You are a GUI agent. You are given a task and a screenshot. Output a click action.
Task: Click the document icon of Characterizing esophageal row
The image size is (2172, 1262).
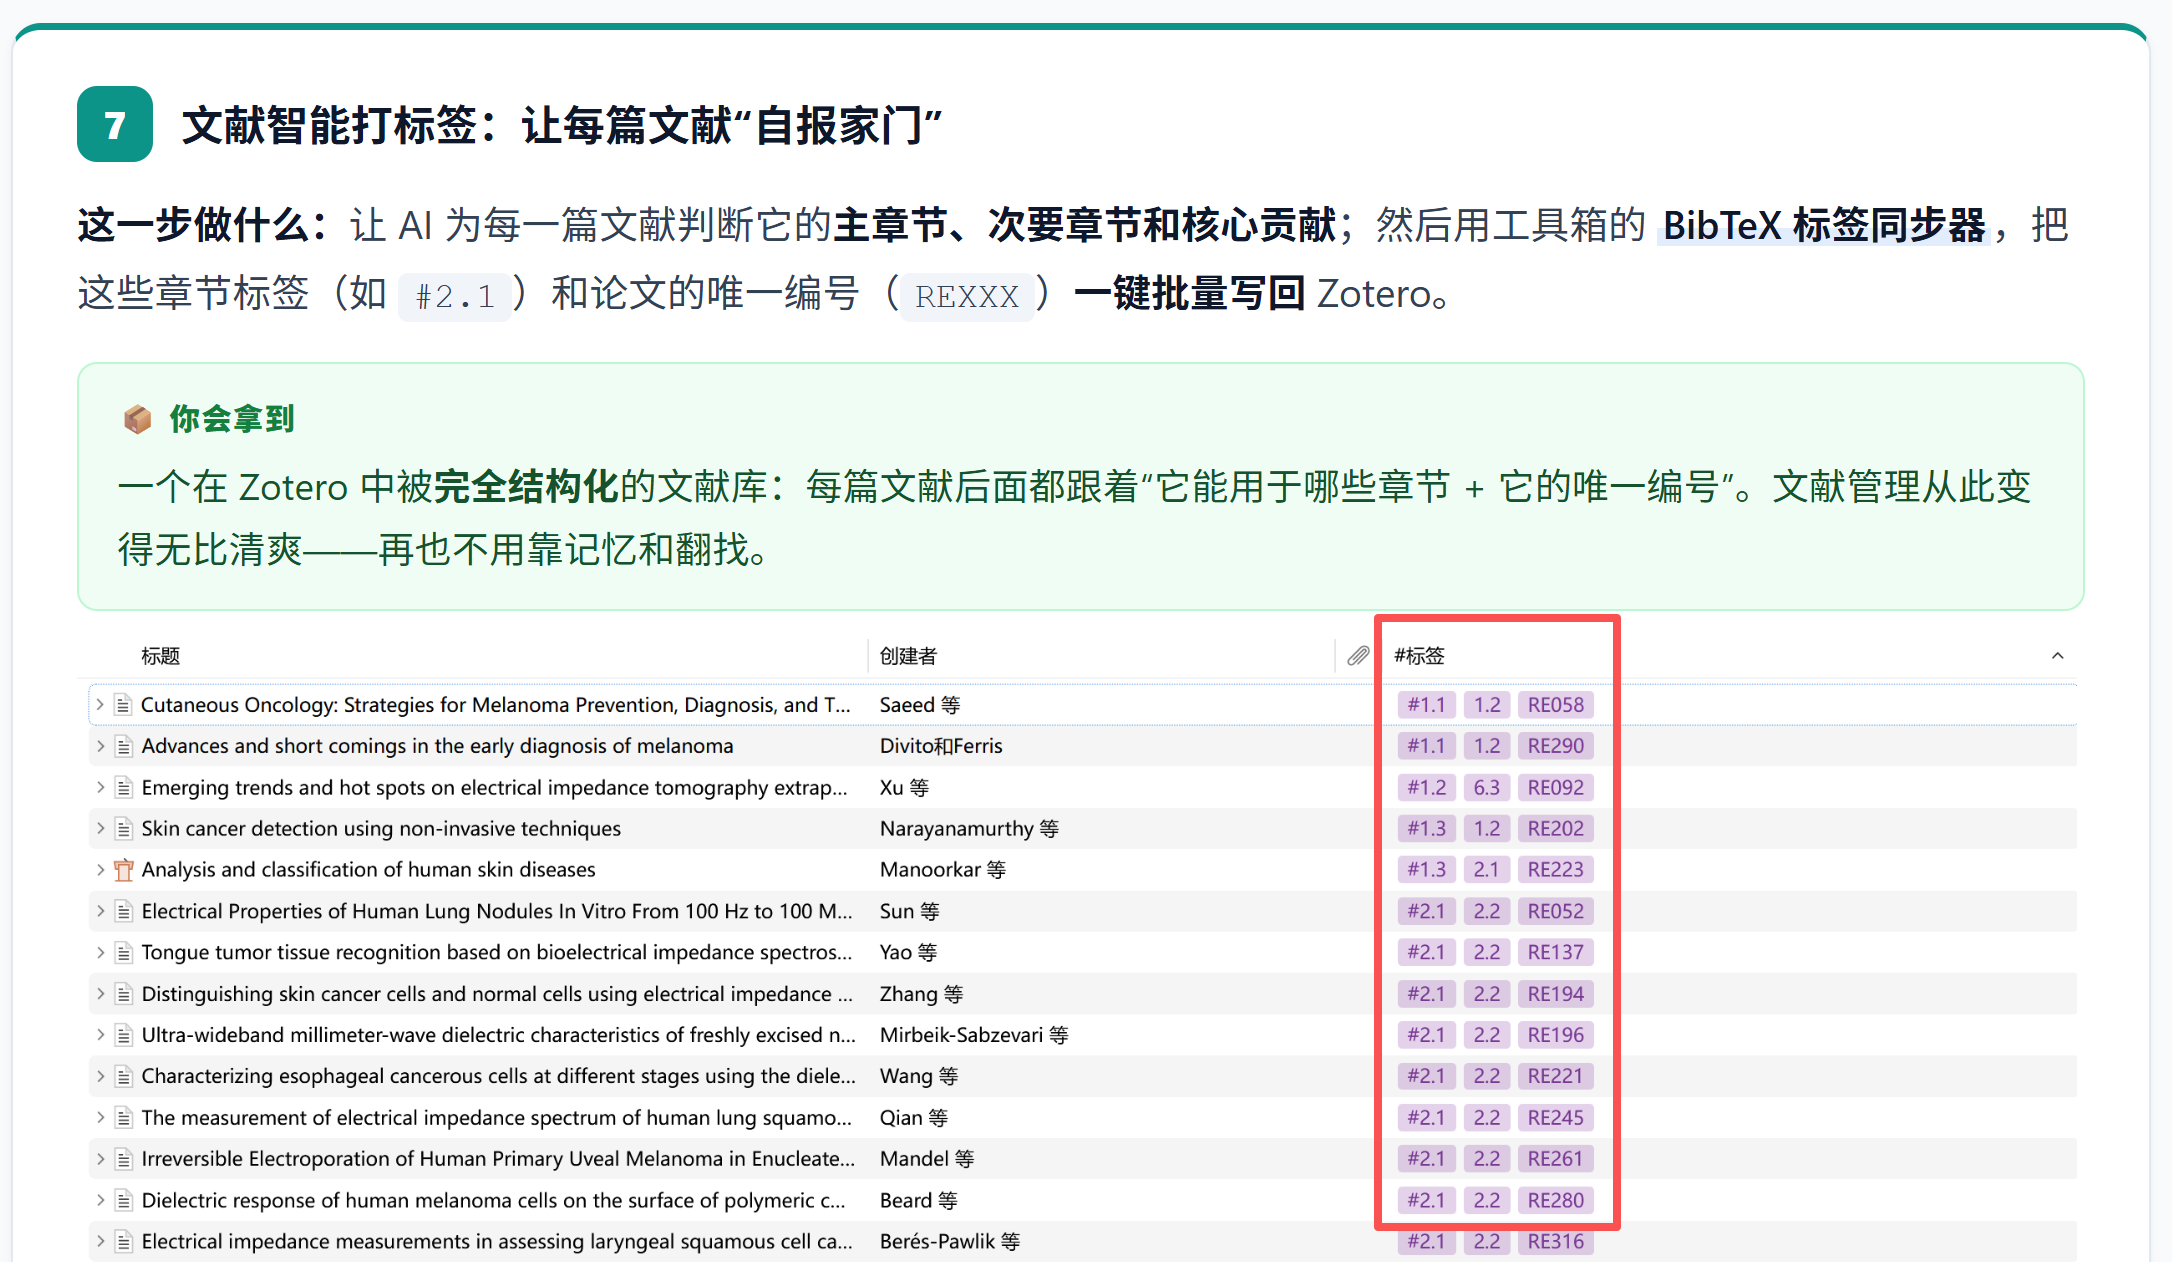point(123,1076)
